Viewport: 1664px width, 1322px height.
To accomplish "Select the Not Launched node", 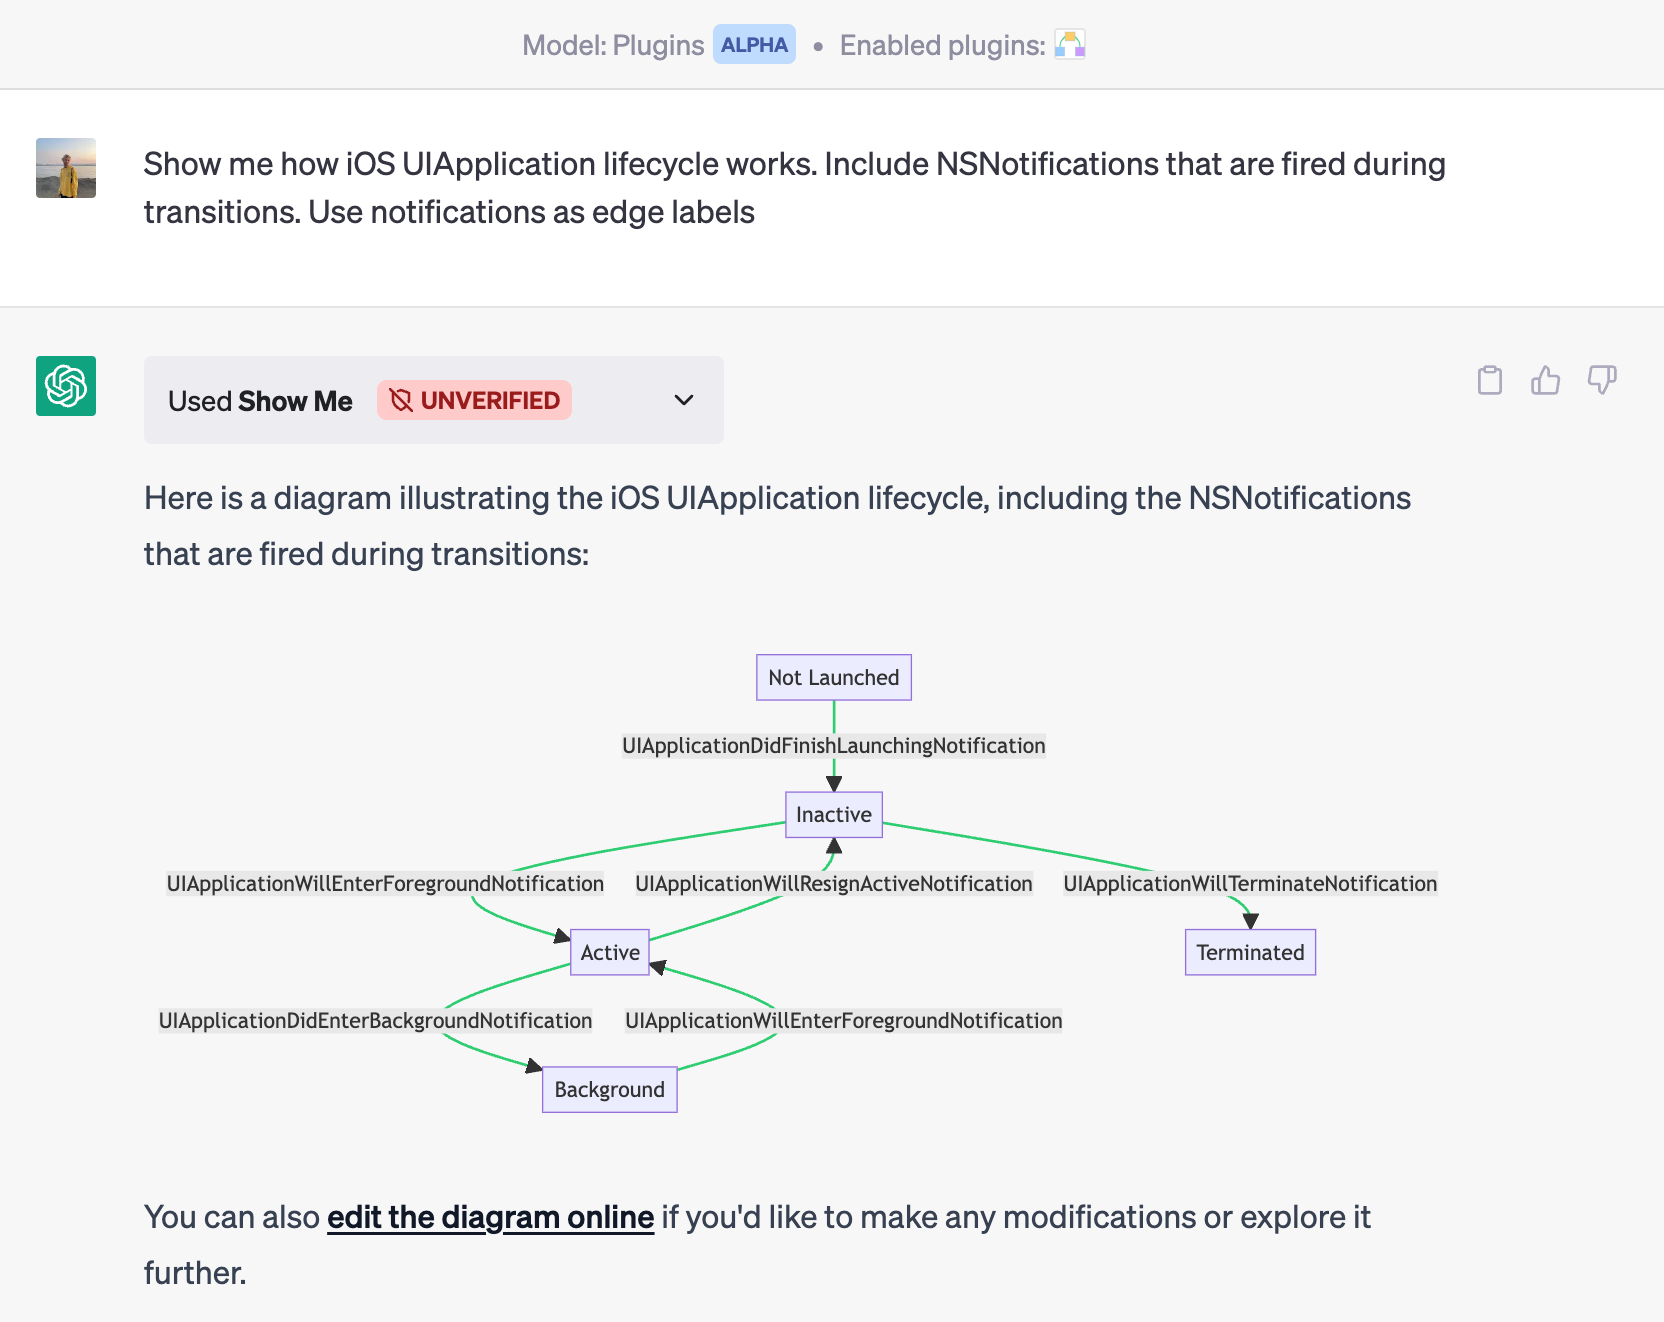I will (x=832, y=677).
